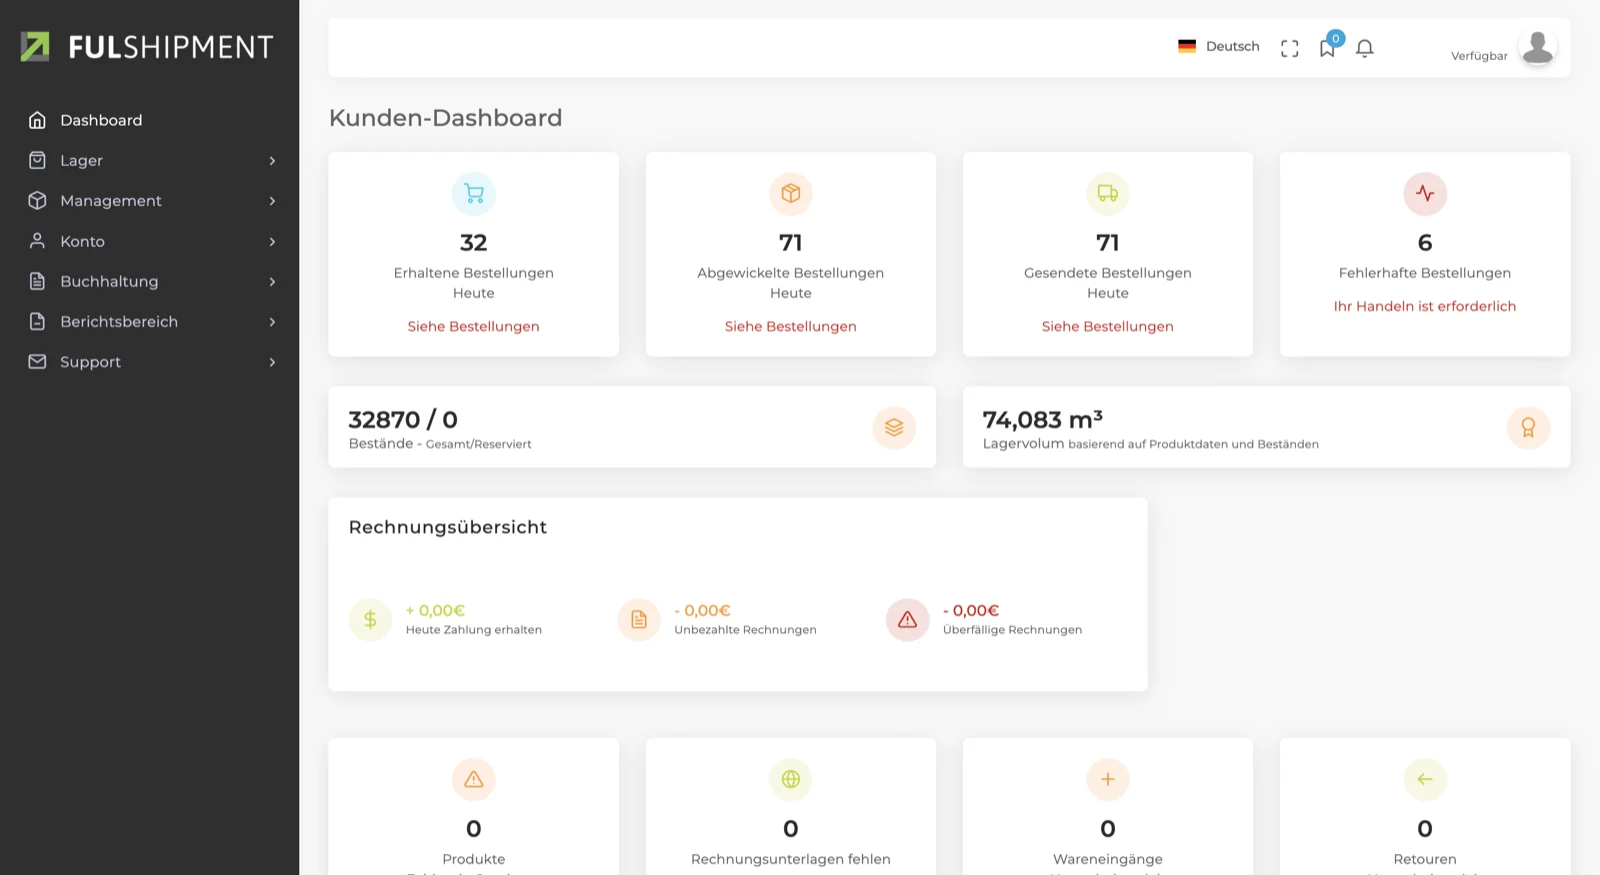Viewport: 1600px width, 875px height.
Task: Expand the Support menu chevron
Action: [272, 362]
